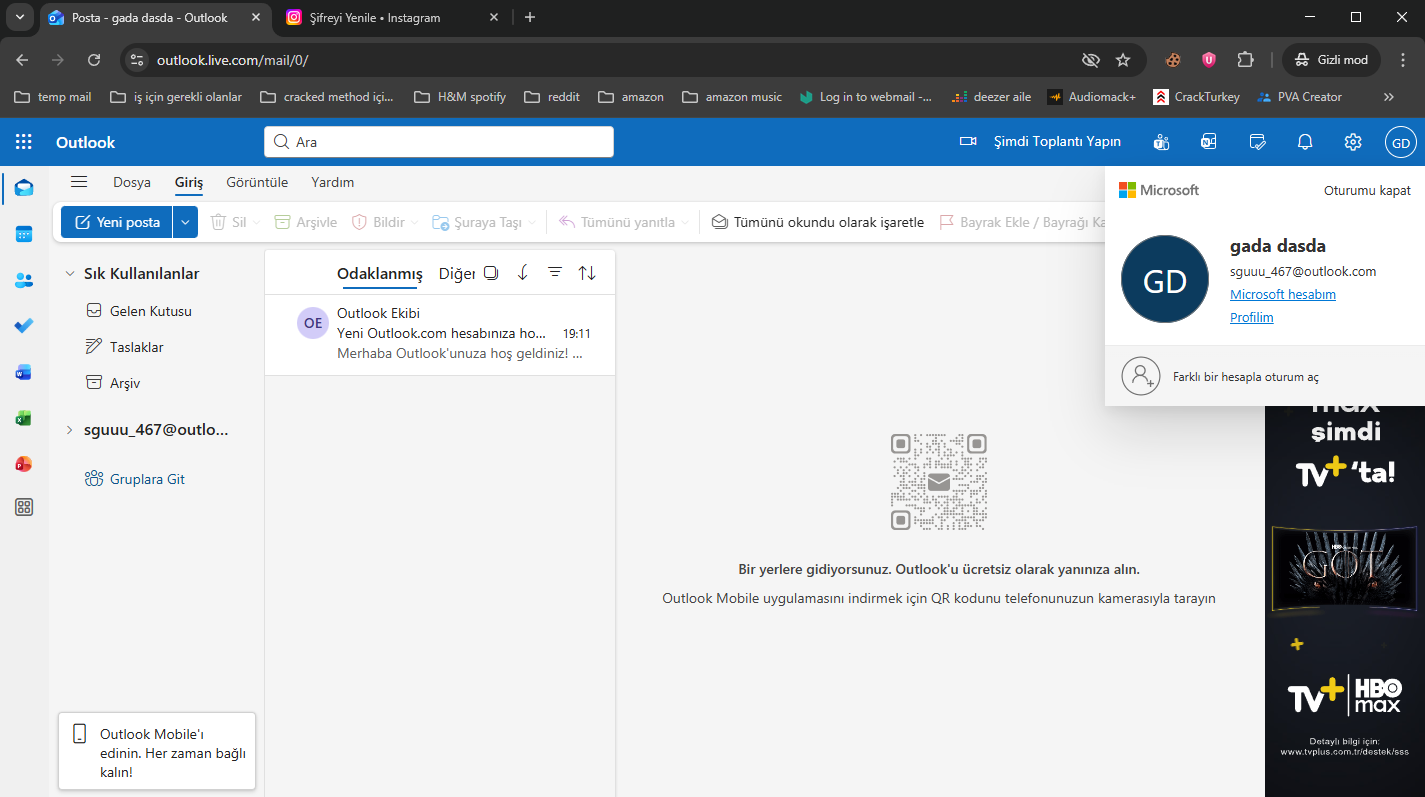Open the OneNote feed icon in header
Screen dimensions: 1425x797
click(x=1209, y=142)
